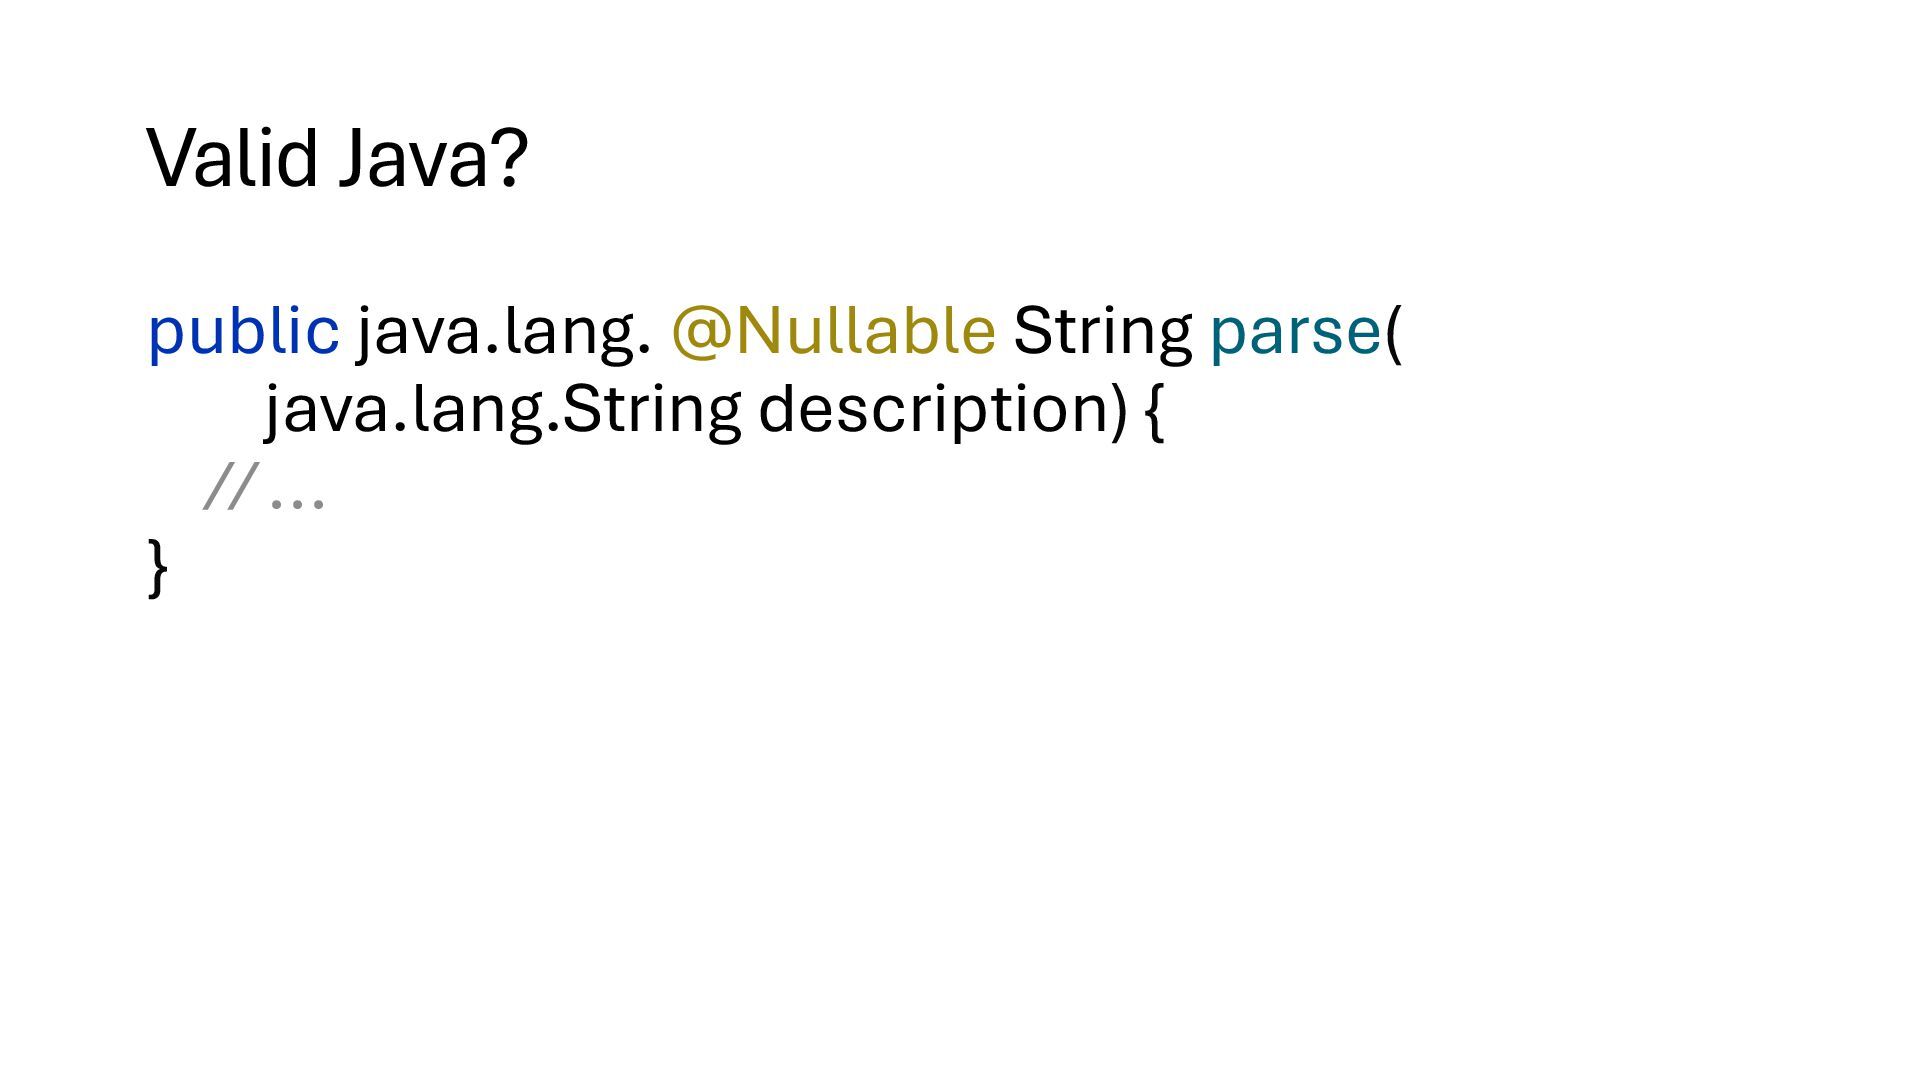Click the double slash comment marker
Image resolution: width=1920 pixels, height=1080 pixels.
pyautogui.click(x=230, y=487)
